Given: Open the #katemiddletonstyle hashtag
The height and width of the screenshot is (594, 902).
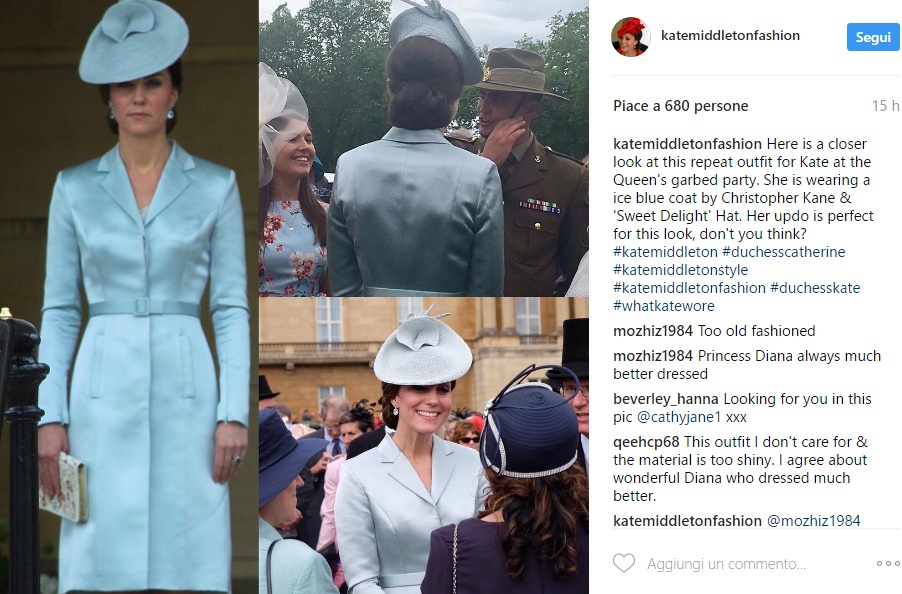Looking at the screenshot, I should (681, 270).
